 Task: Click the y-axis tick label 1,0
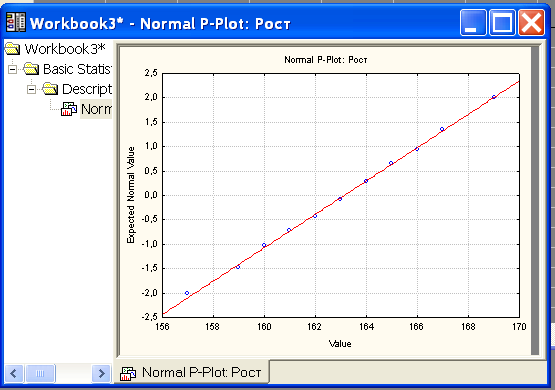[x=150, y=147]
